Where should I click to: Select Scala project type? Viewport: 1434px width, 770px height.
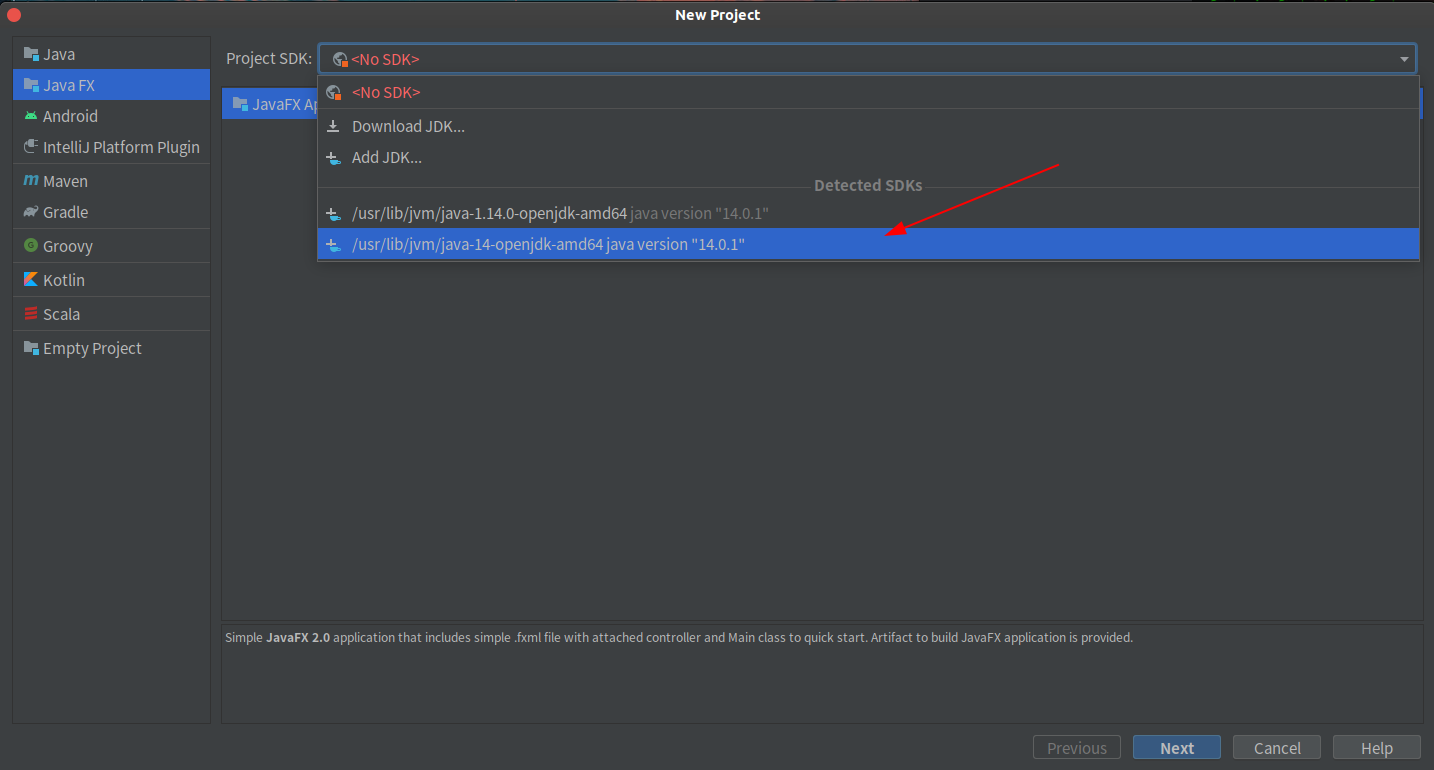(x=111, y=314)
